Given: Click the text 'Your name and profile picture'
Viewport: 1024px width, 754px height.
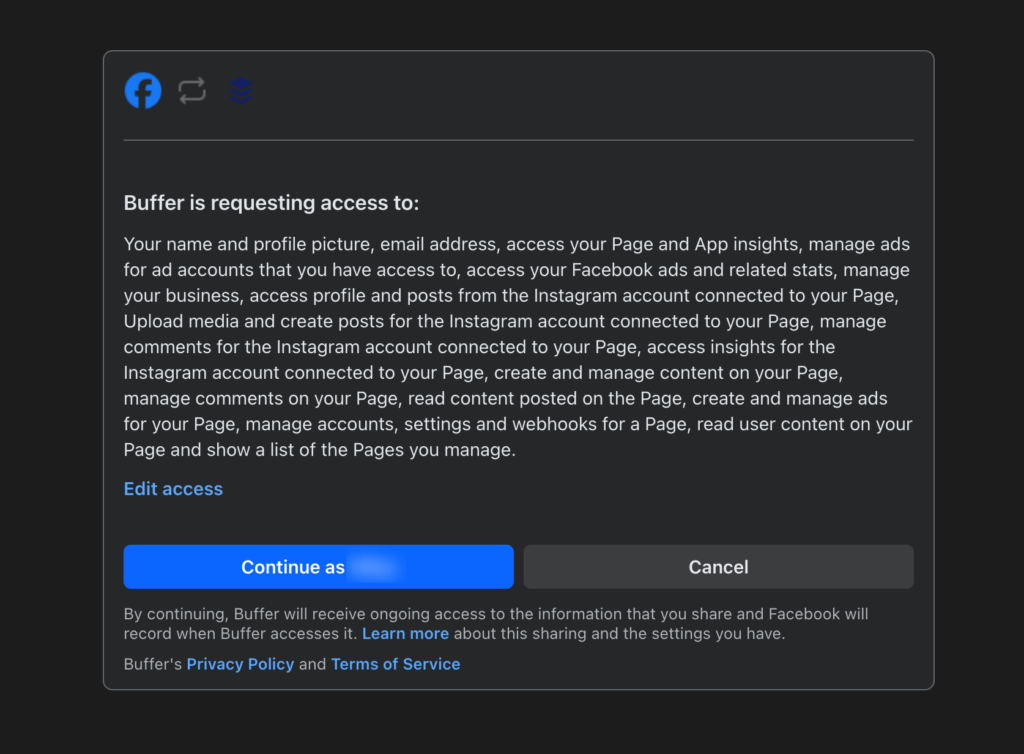Looking at the screenshot, I should 248,244.
